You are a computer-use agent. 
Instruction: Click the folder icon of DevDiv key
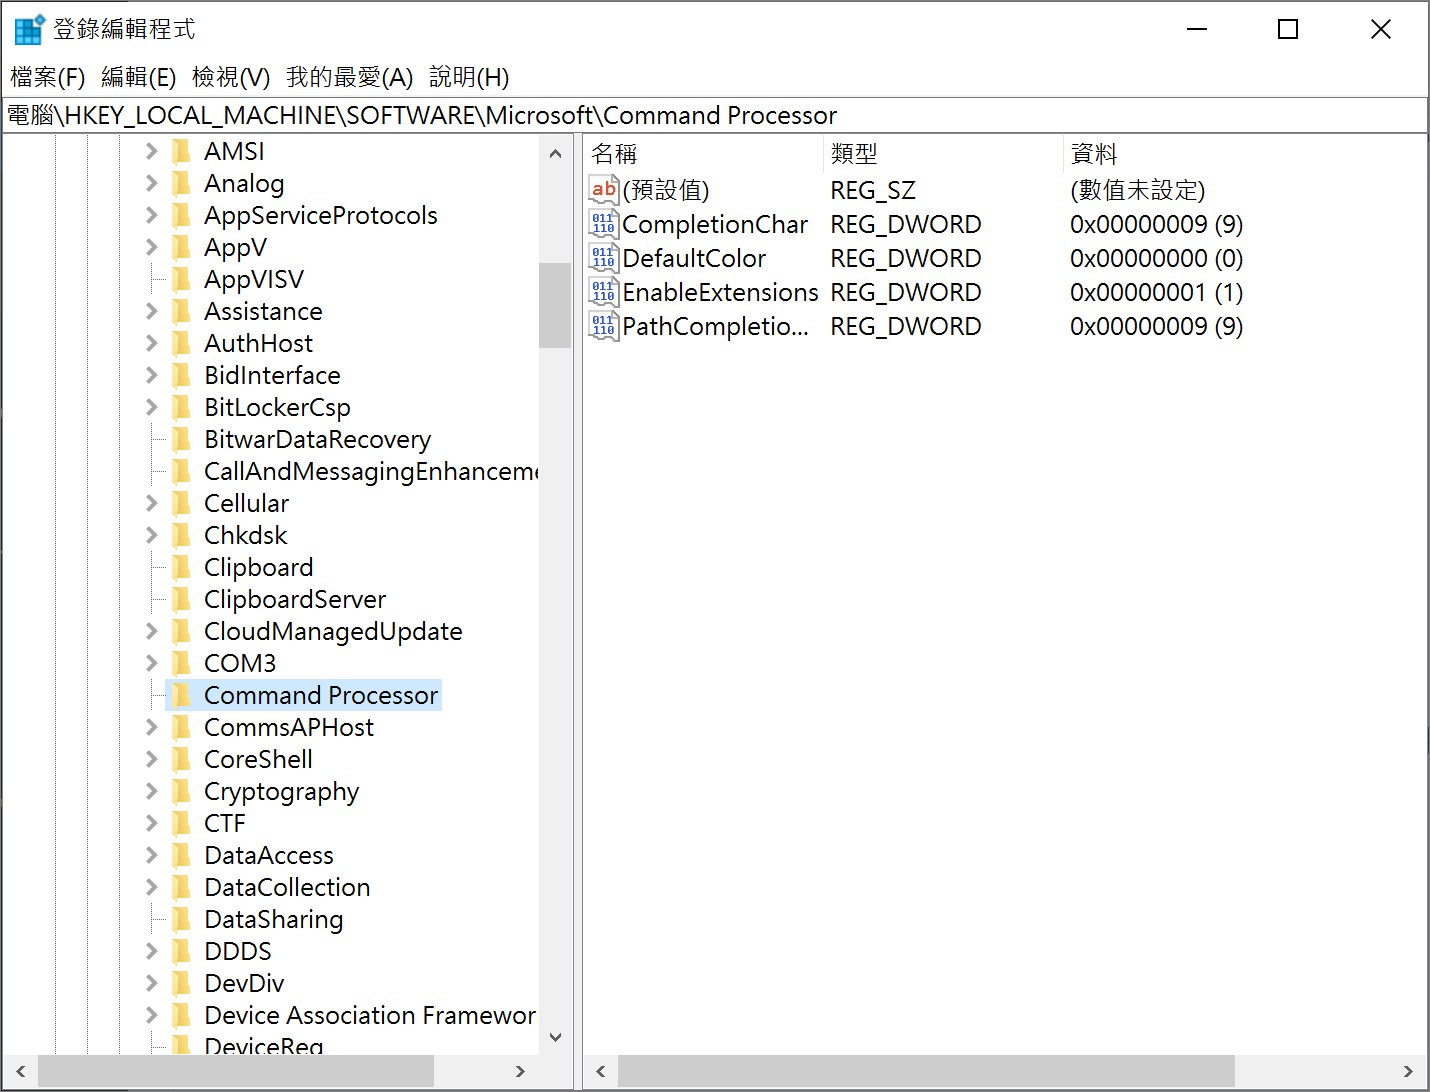(x=181, y=983)
